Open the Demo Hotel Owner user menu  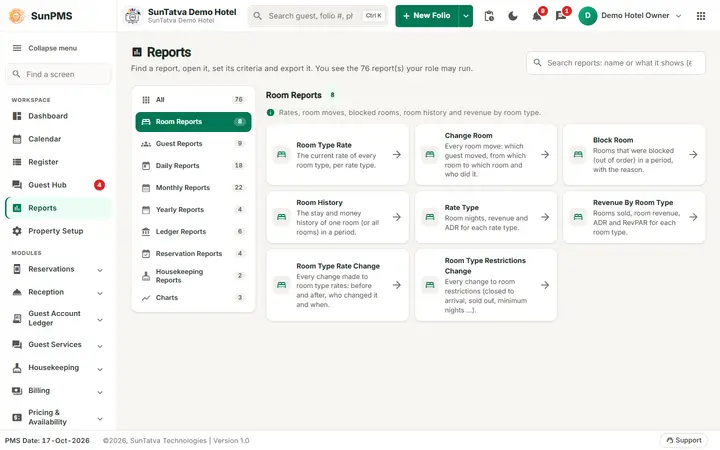(630, 16)
